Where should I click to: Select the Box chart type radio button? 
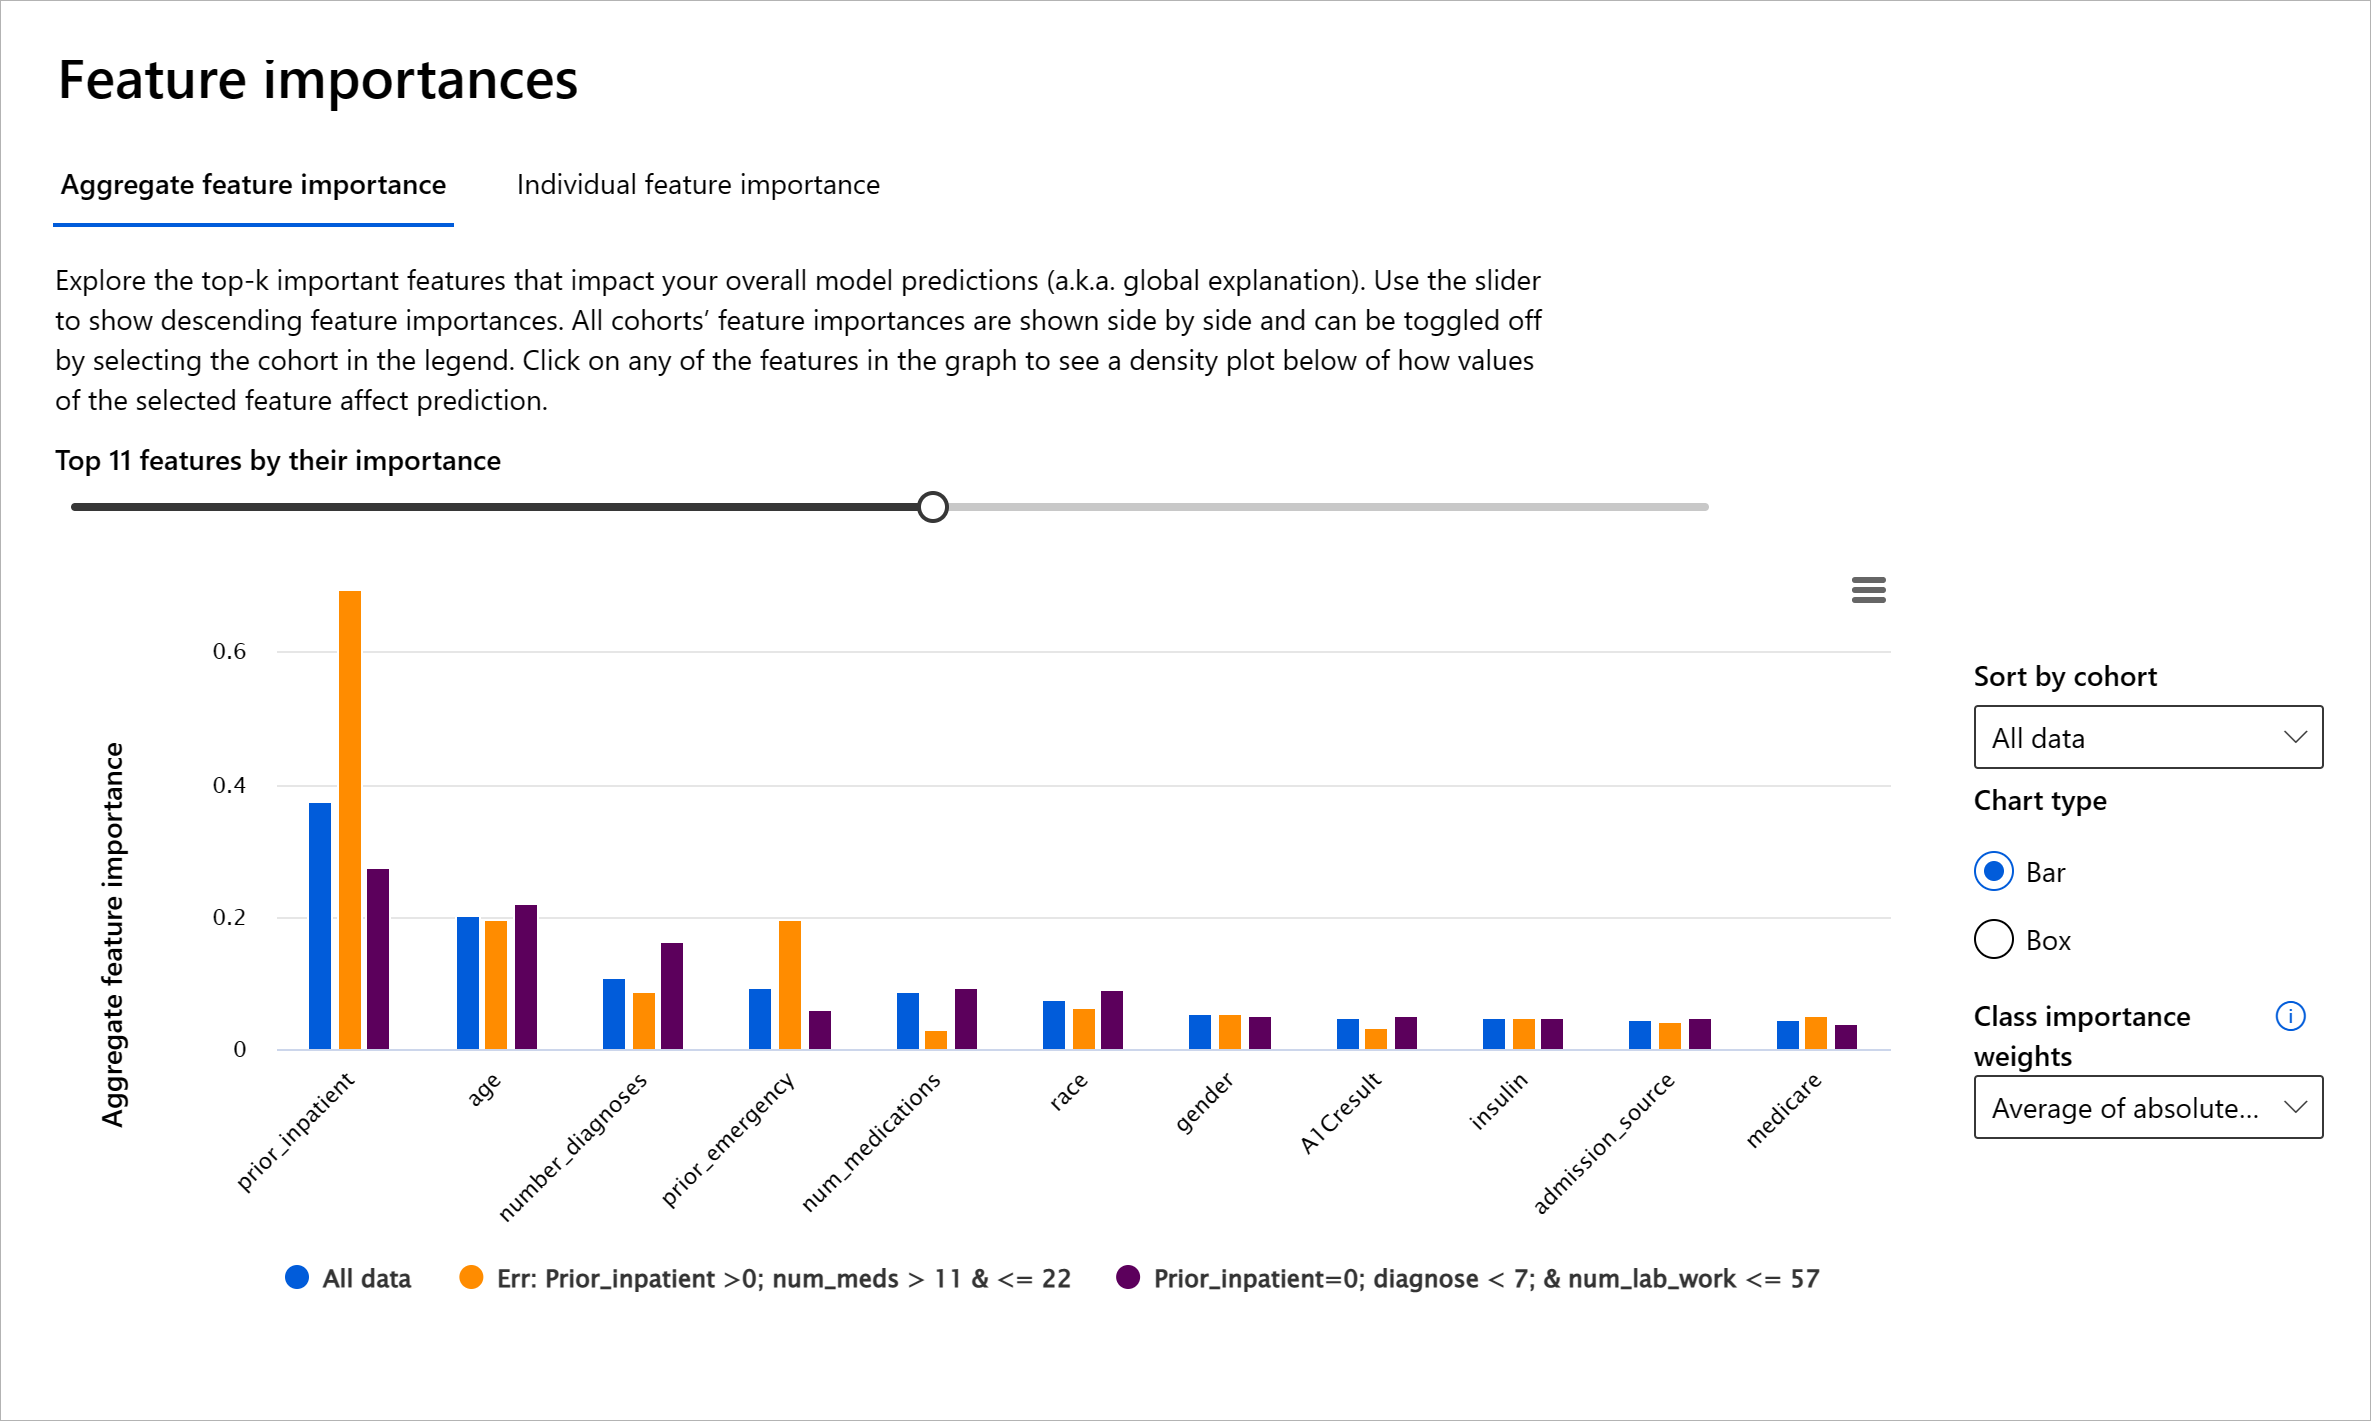(x=1996, y=939)
